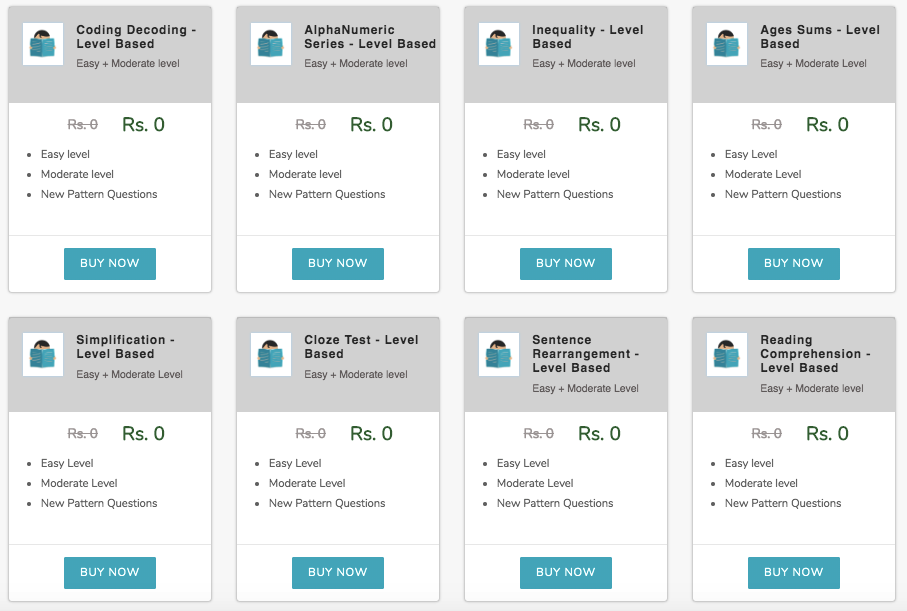907x611 pixels.
Task: Click Rs. 0 price on Inequality card
Action: click(x=599, y=124)
